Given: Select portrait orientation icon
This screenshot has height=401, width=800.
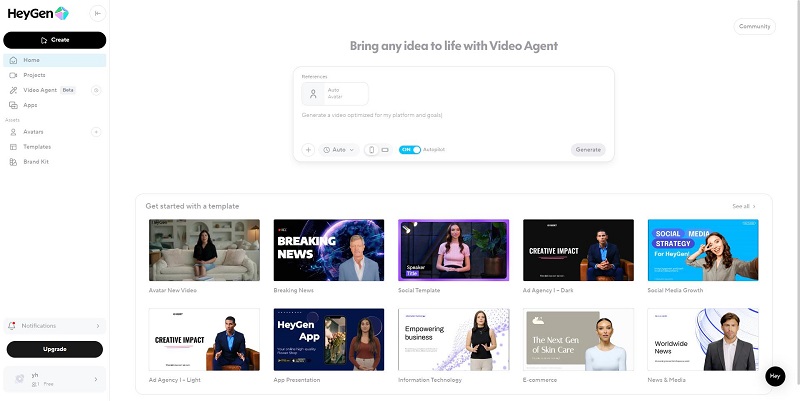Looking at the screenshot, I should [x=371, y=150].
